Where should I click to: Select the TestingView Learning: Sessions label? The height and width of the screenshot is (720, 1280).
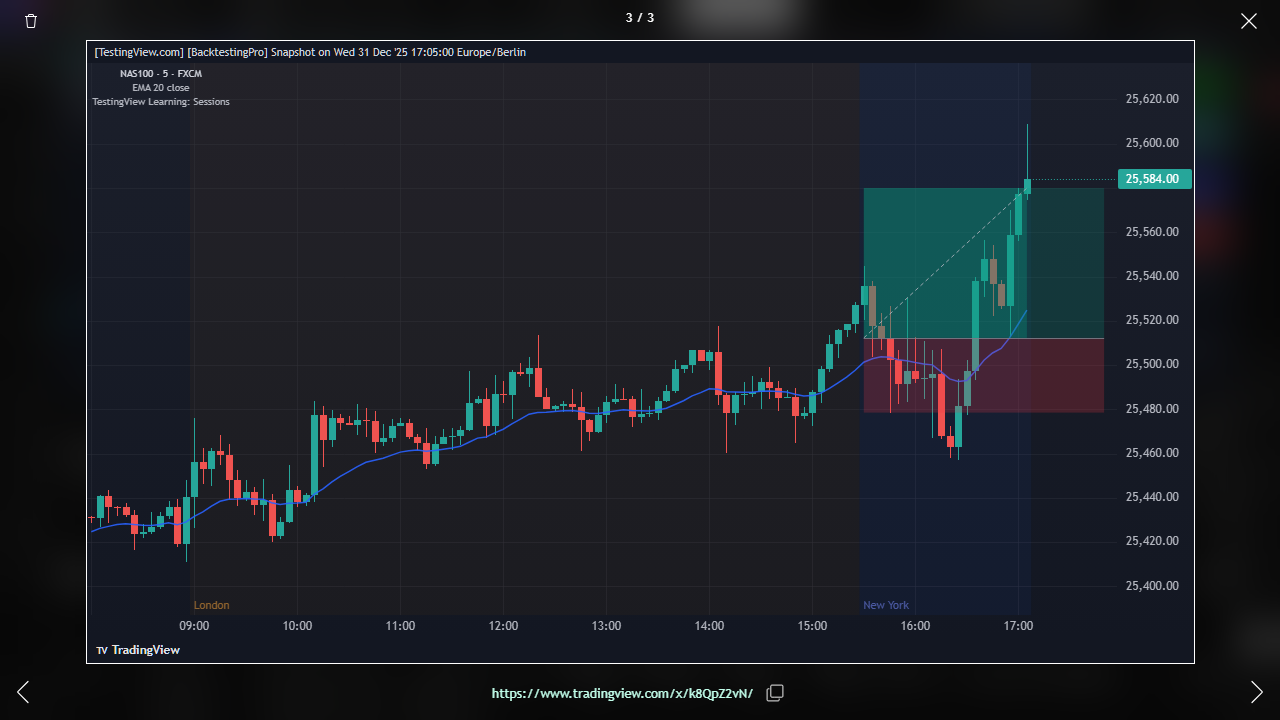click(161, 102)
